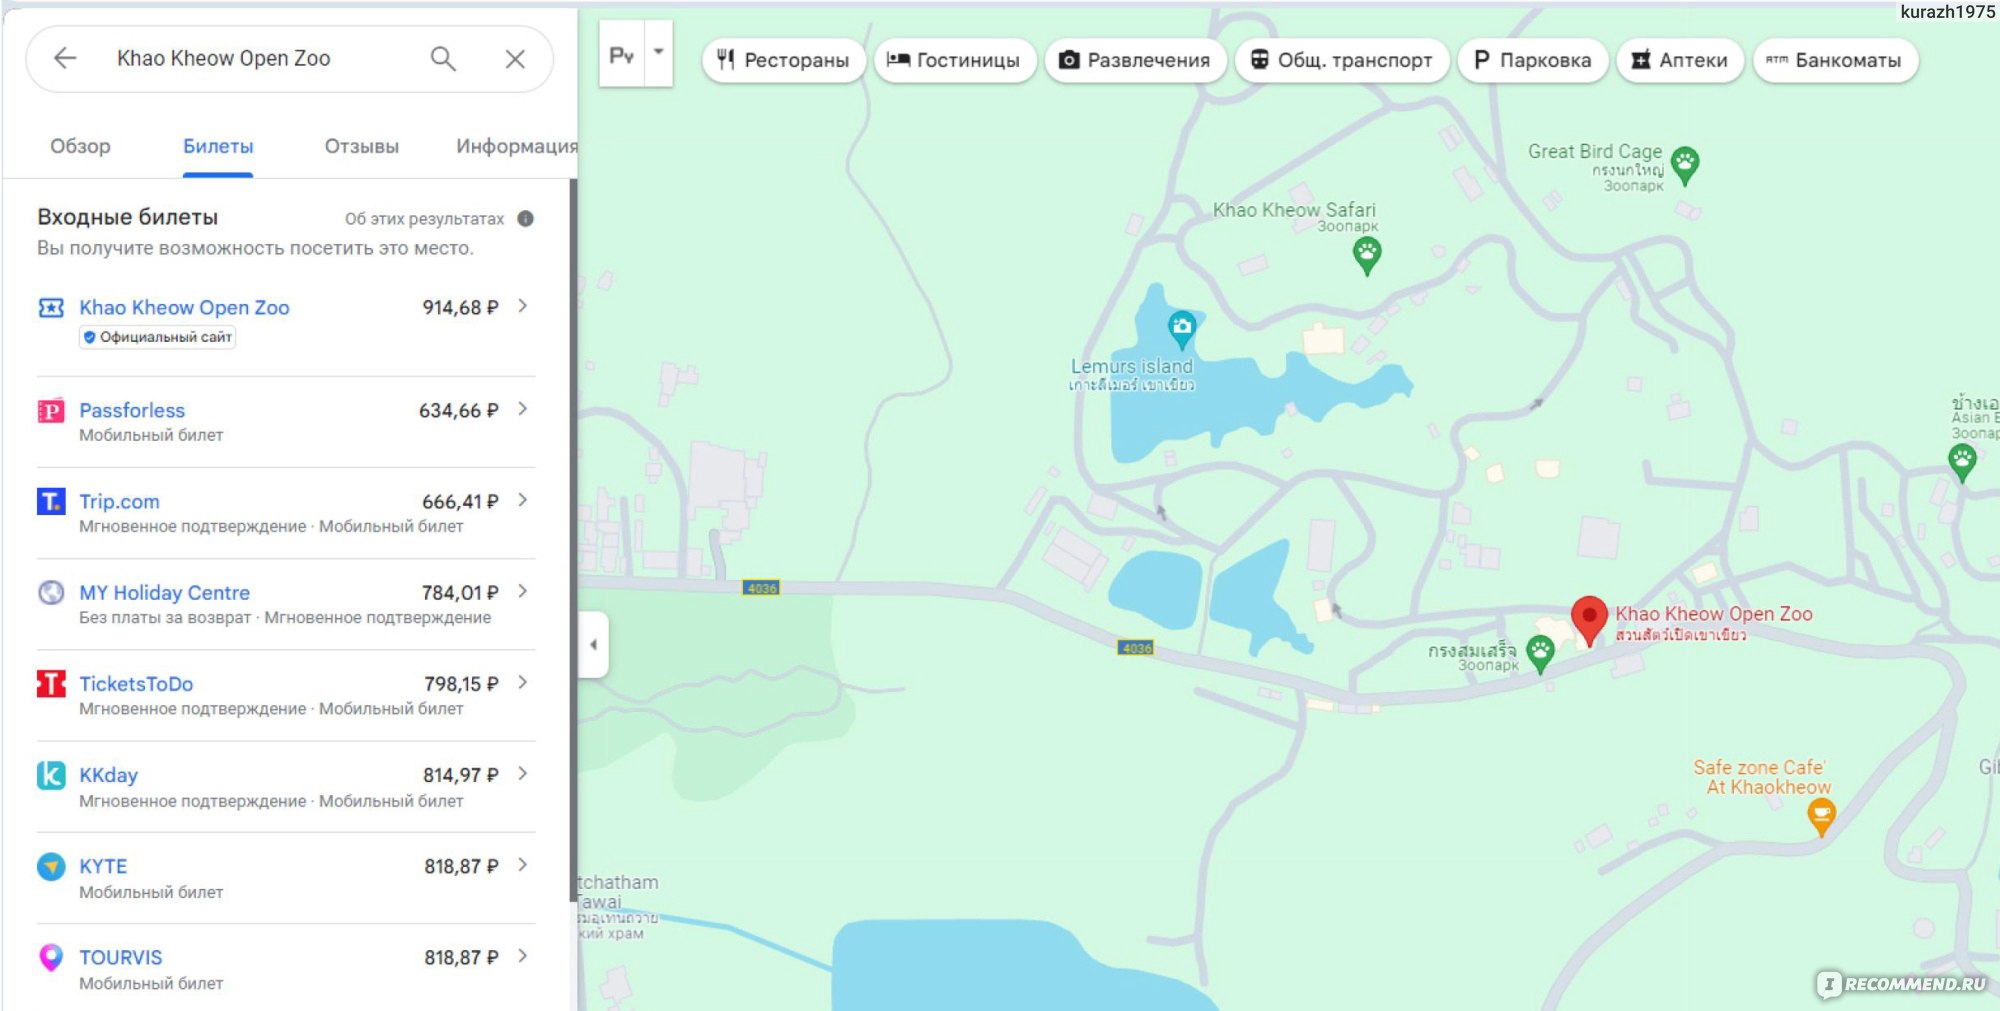Click the left 4036 road shield
Viewport: 2000px width, 1011px height.
point(761,588)
